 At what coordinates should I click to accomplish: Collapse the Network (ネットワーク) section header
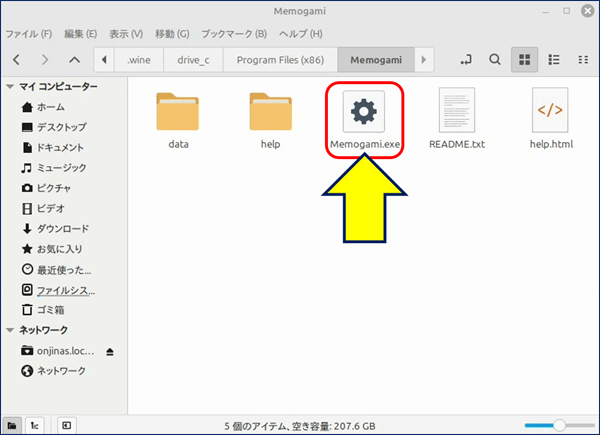(10, 330)
